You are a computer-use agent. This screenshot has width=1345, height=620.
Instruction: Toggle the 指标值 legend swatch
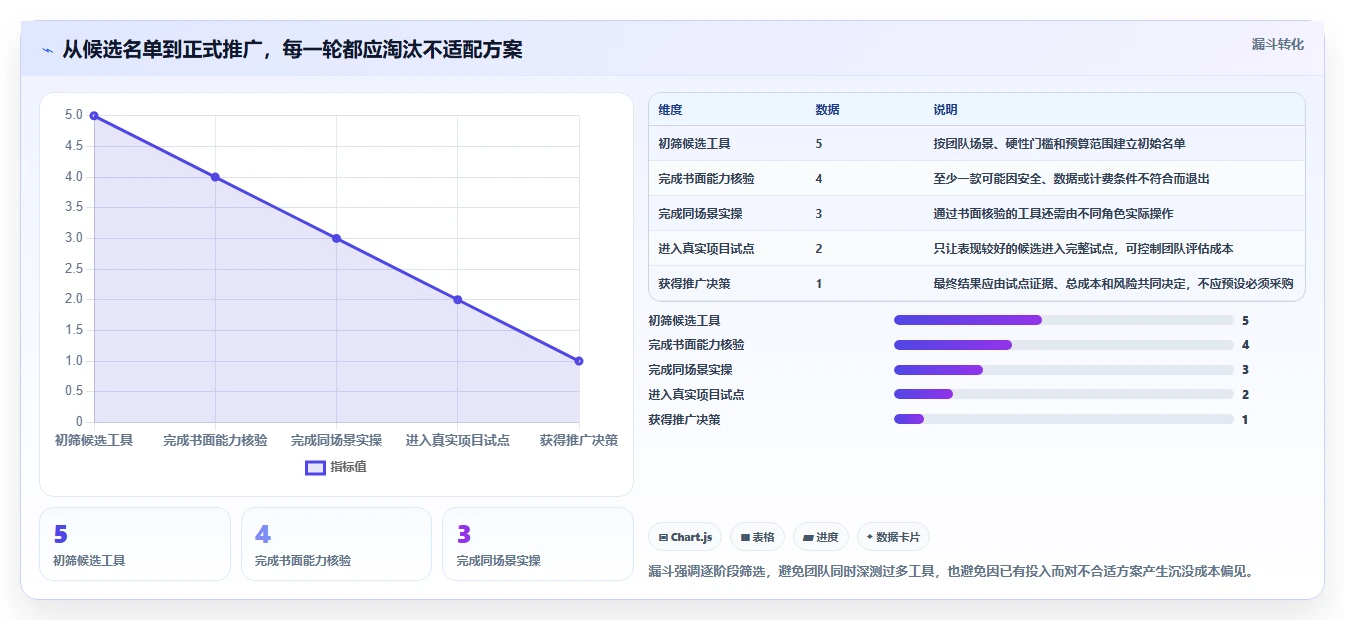pos(315,467)
